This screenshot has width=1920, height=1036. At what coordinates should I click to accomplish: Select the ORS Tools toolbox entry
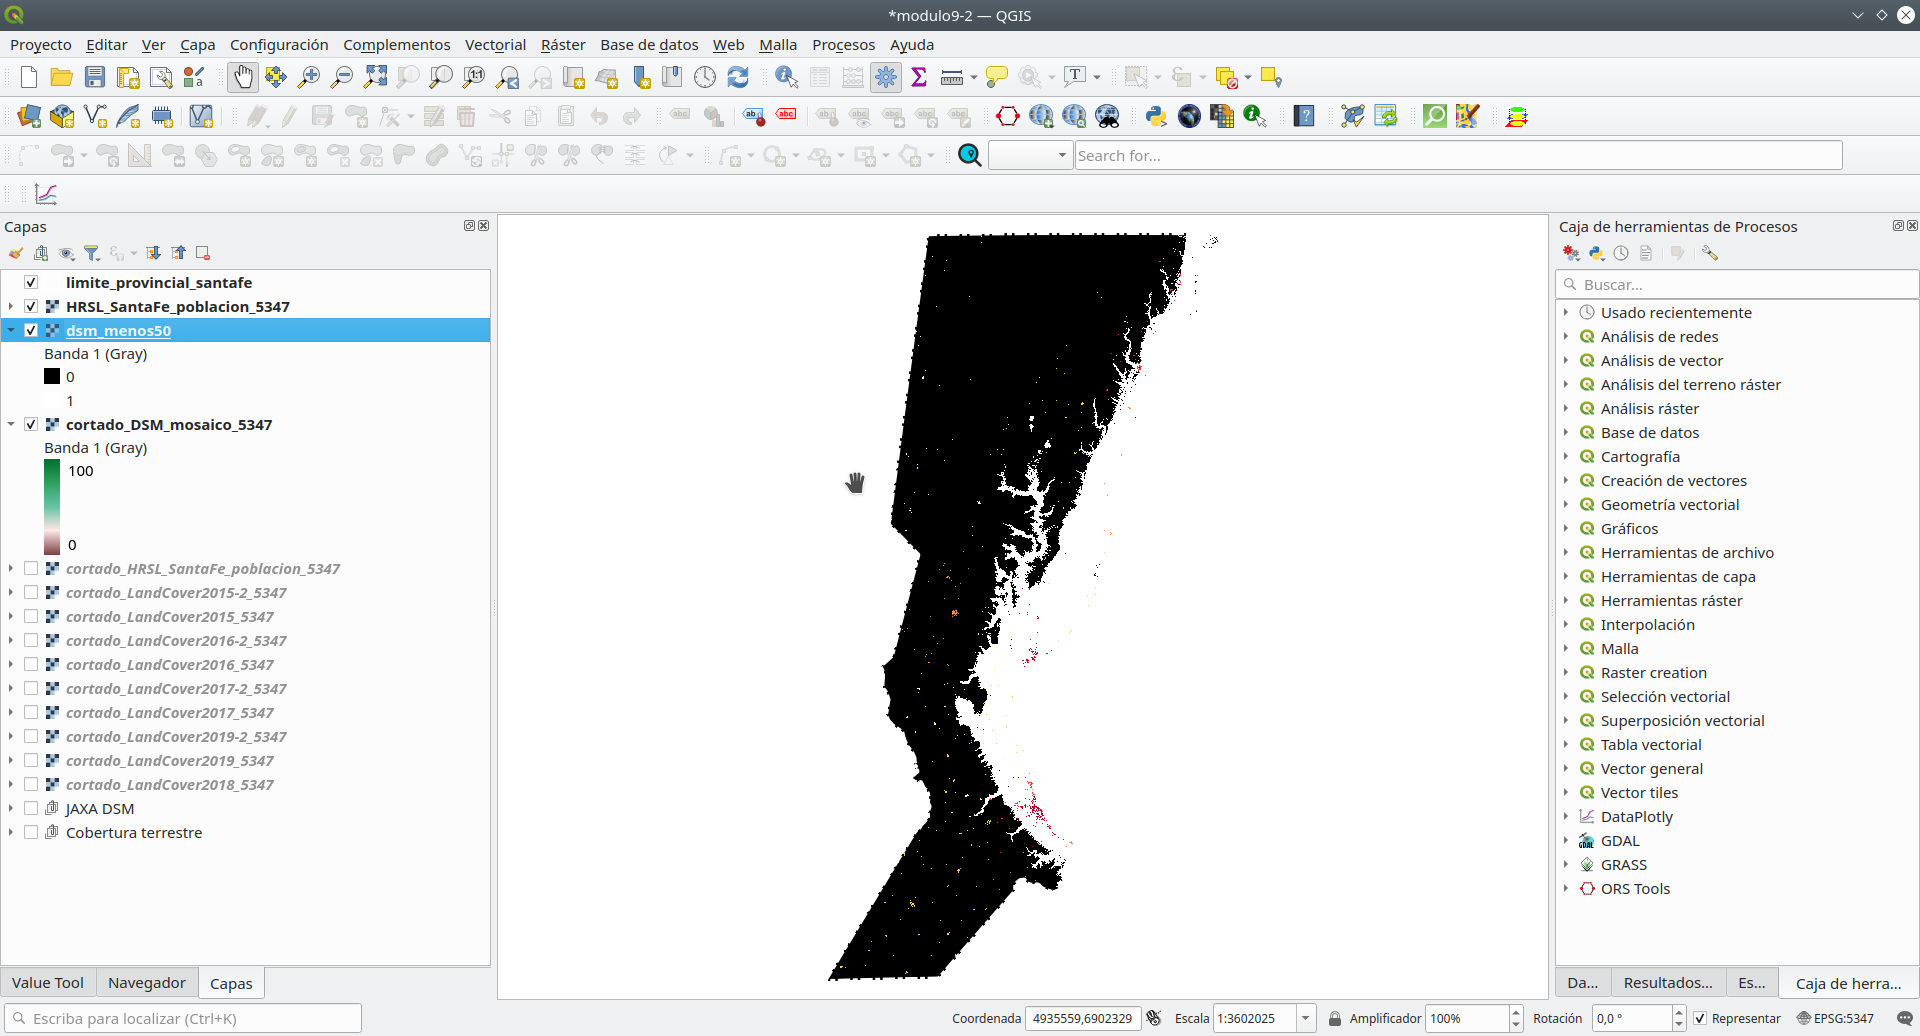coord(1635,888)
